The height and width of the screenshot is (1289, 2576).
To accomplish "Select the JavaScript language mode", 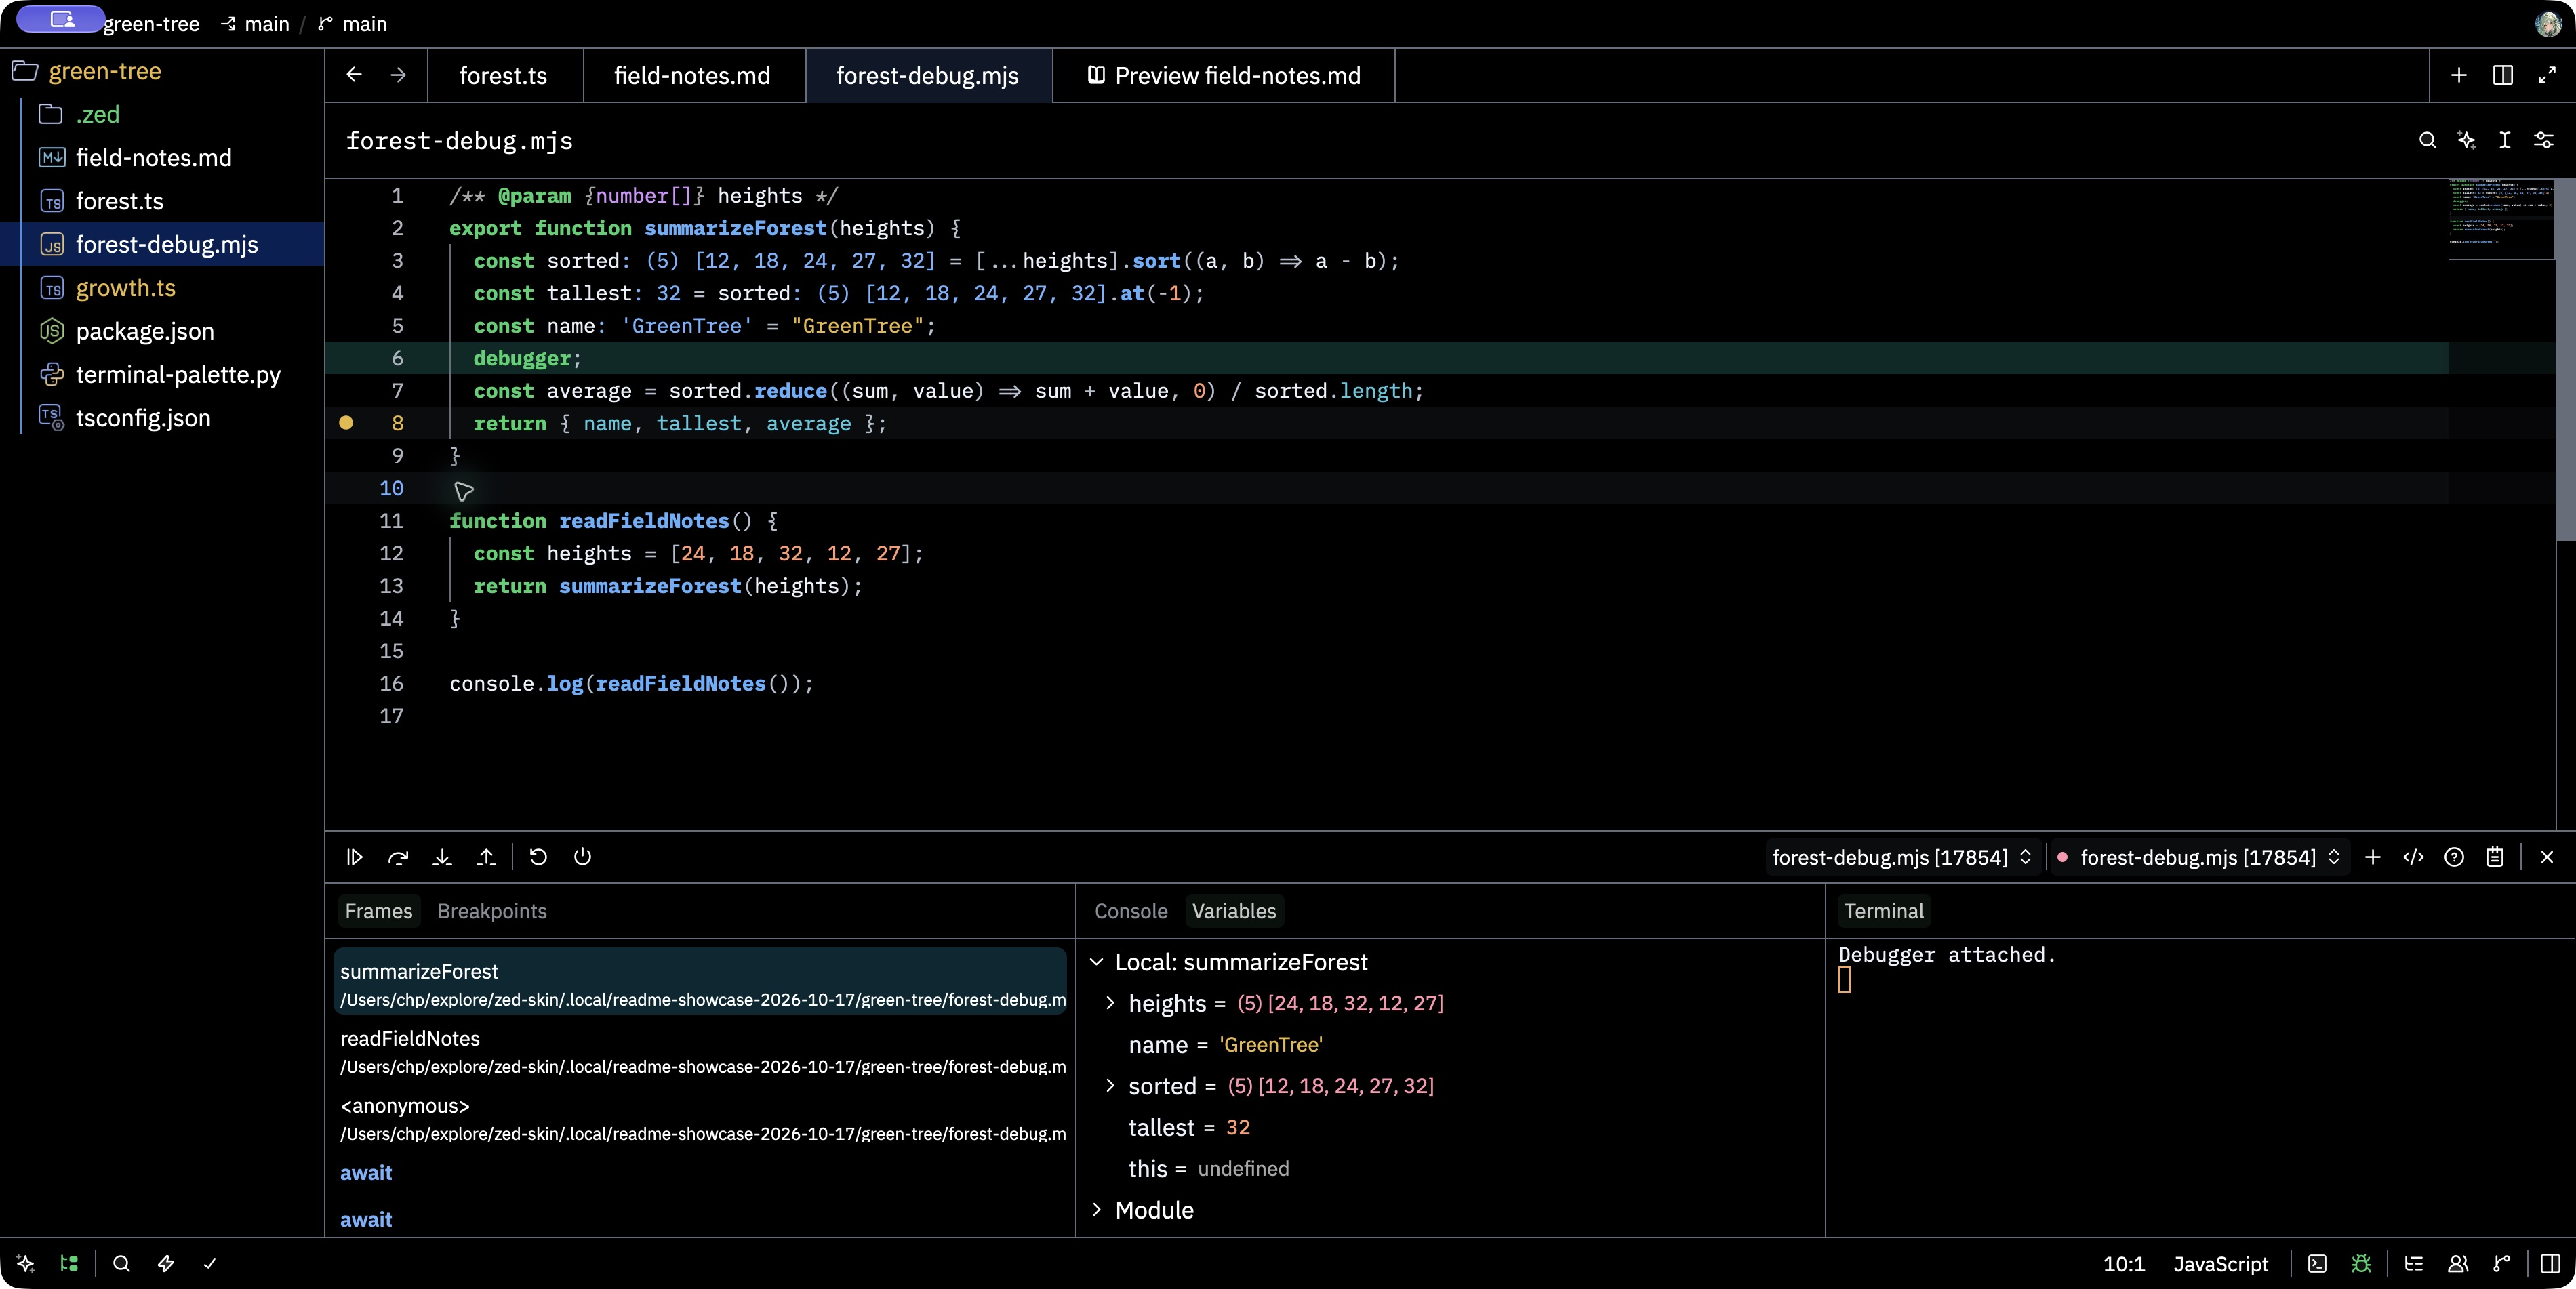I will pyautogui.click(x=2221, y=1264).
